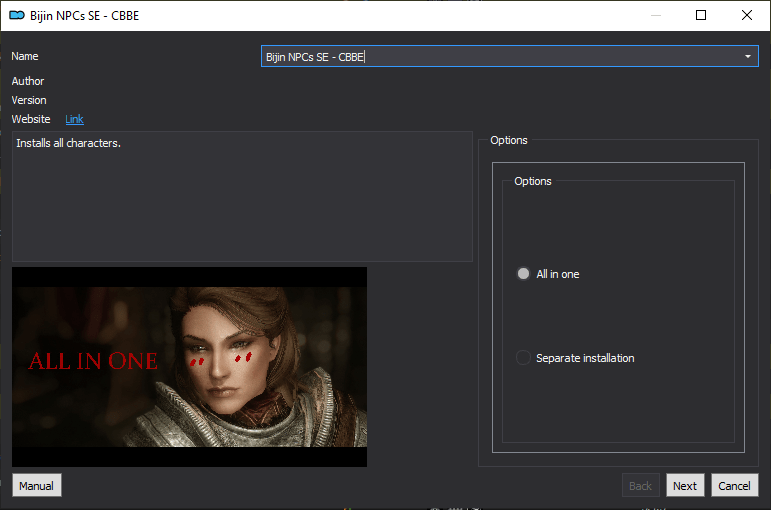Click the Next button

pos(685,485)
